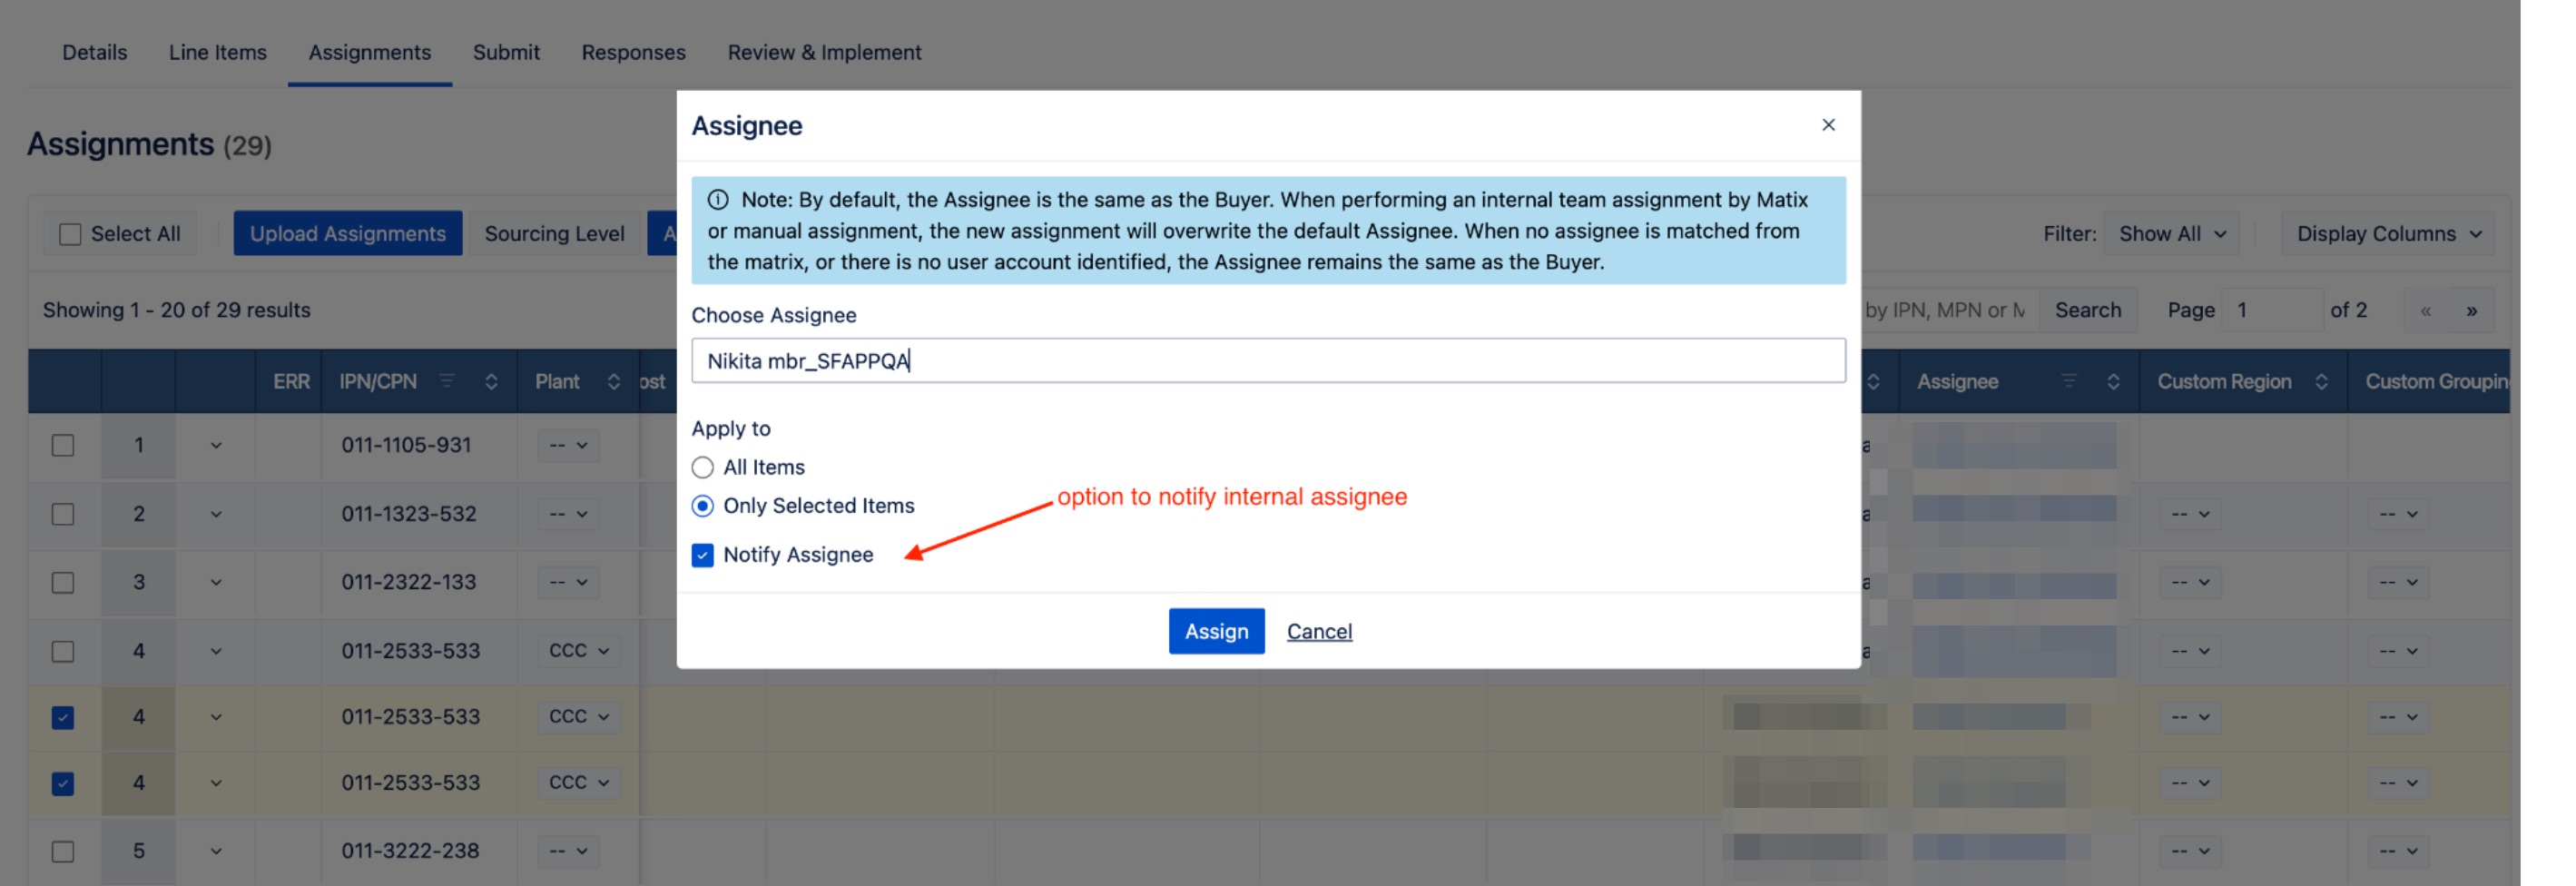
Task: Go to previous page with « button
Action: tap(2425, 310)
